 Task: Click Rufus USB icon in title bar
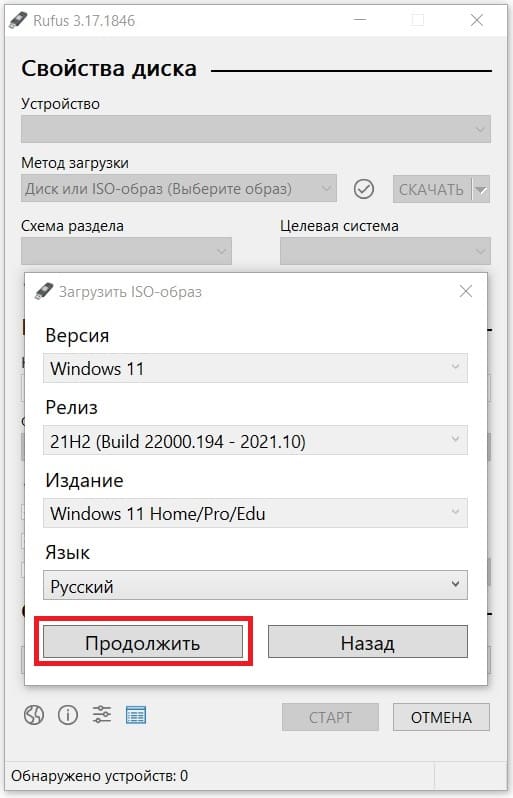pos(18,20)
